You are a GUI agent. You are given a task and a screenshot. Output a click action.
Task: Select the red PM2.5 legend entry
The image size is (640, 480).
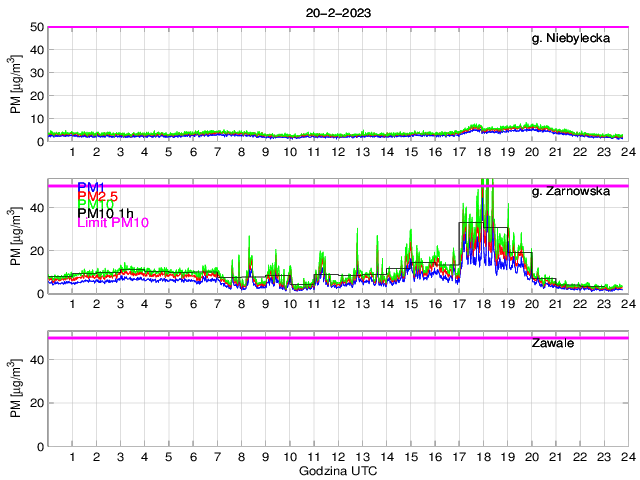(98, 196)
